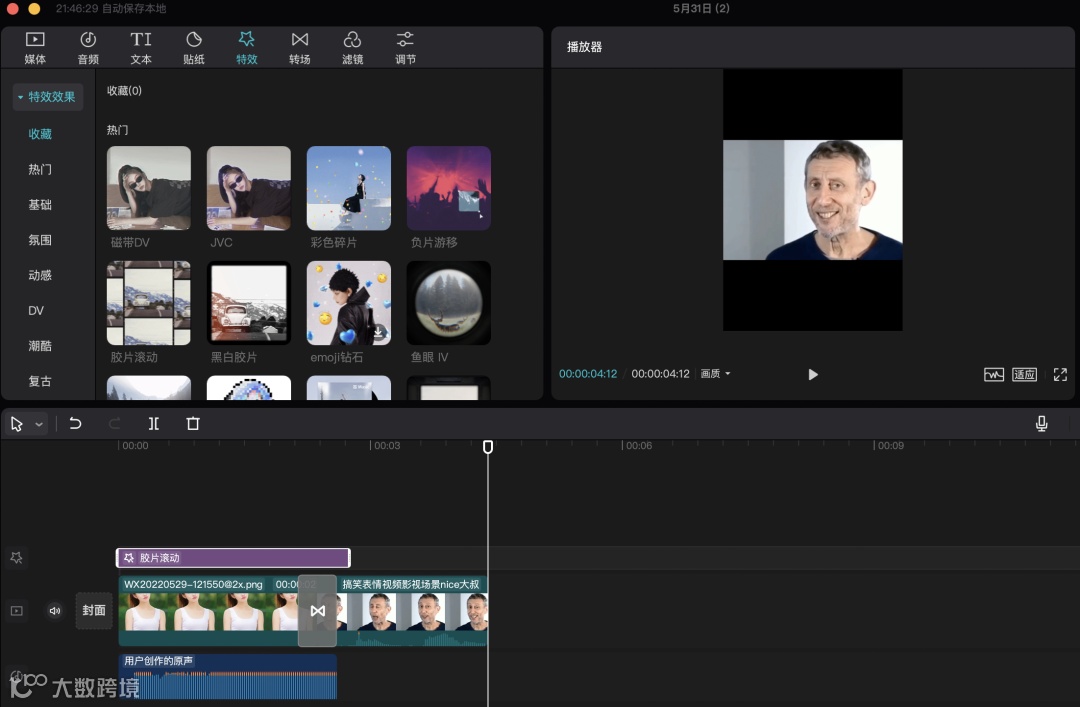Image resolution: width=1080 pixels, height=707 pixels.
Task: Click the 适应 fit button
Action: [1024, 374]
